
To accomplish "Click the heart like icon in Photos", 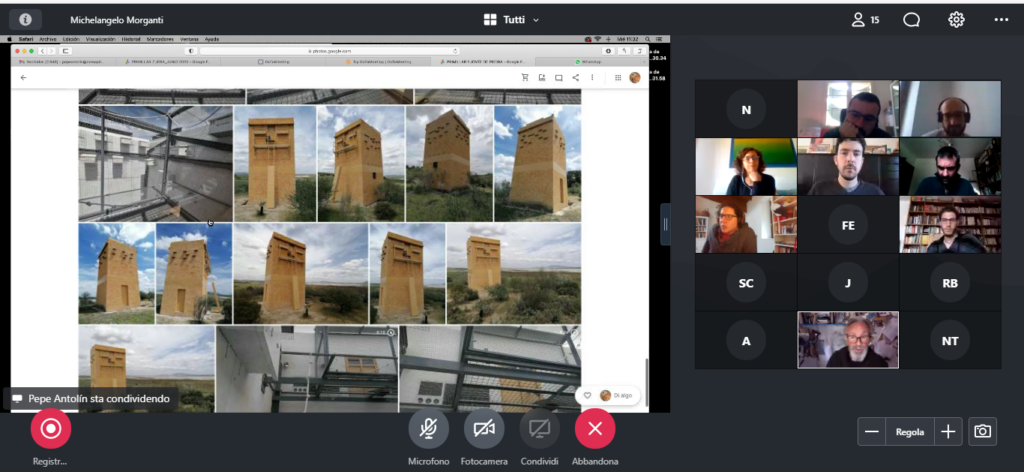I will coord(587,396).
